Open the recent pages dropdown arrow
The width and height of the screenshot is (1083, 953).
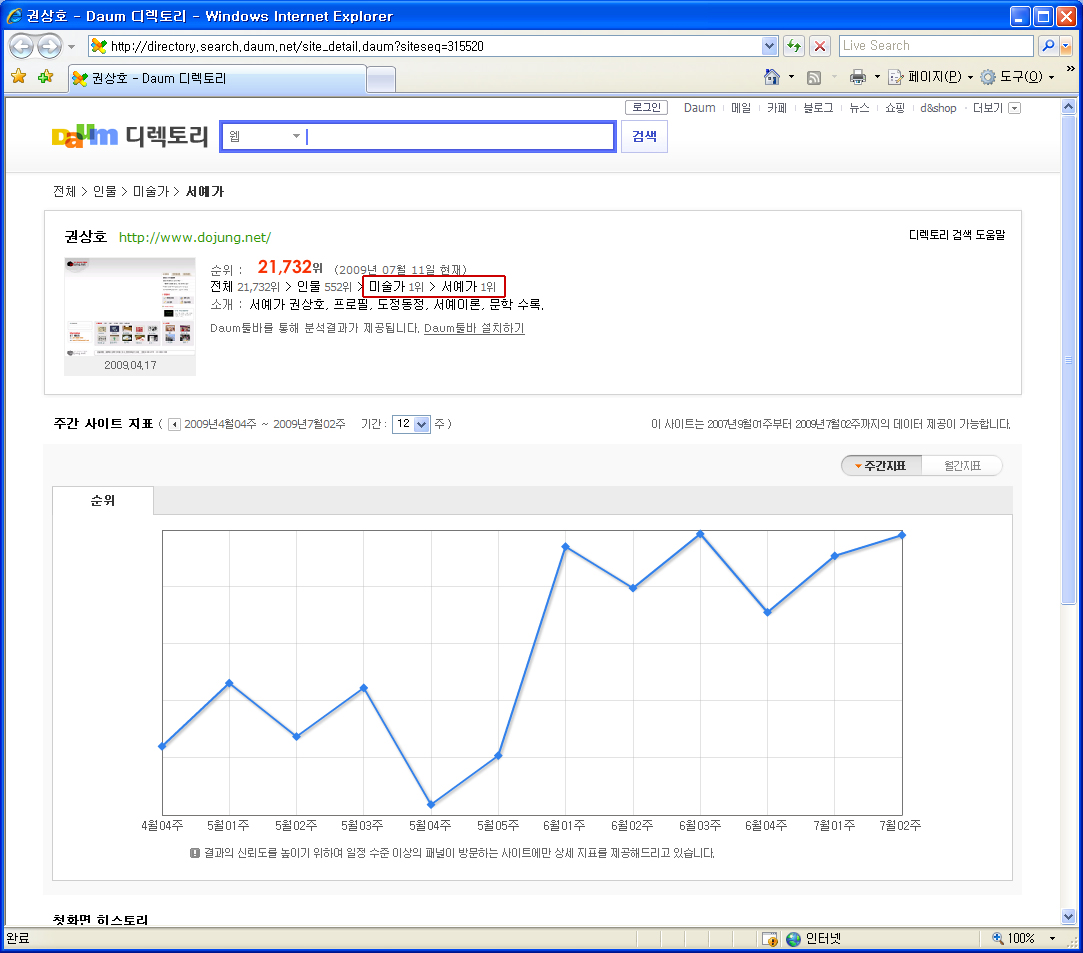pyautogui.click(x=72, y=47)
